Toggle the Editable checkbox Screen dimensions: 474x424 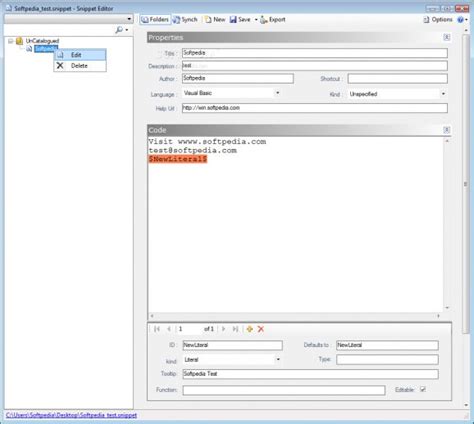point(423,389)
